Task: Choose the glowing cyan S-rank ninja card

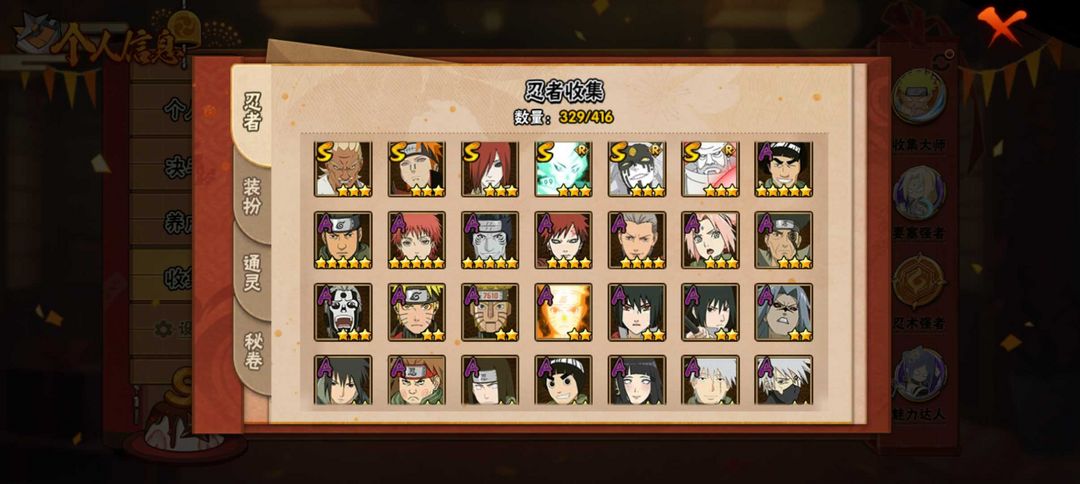Action: [563, 169]
